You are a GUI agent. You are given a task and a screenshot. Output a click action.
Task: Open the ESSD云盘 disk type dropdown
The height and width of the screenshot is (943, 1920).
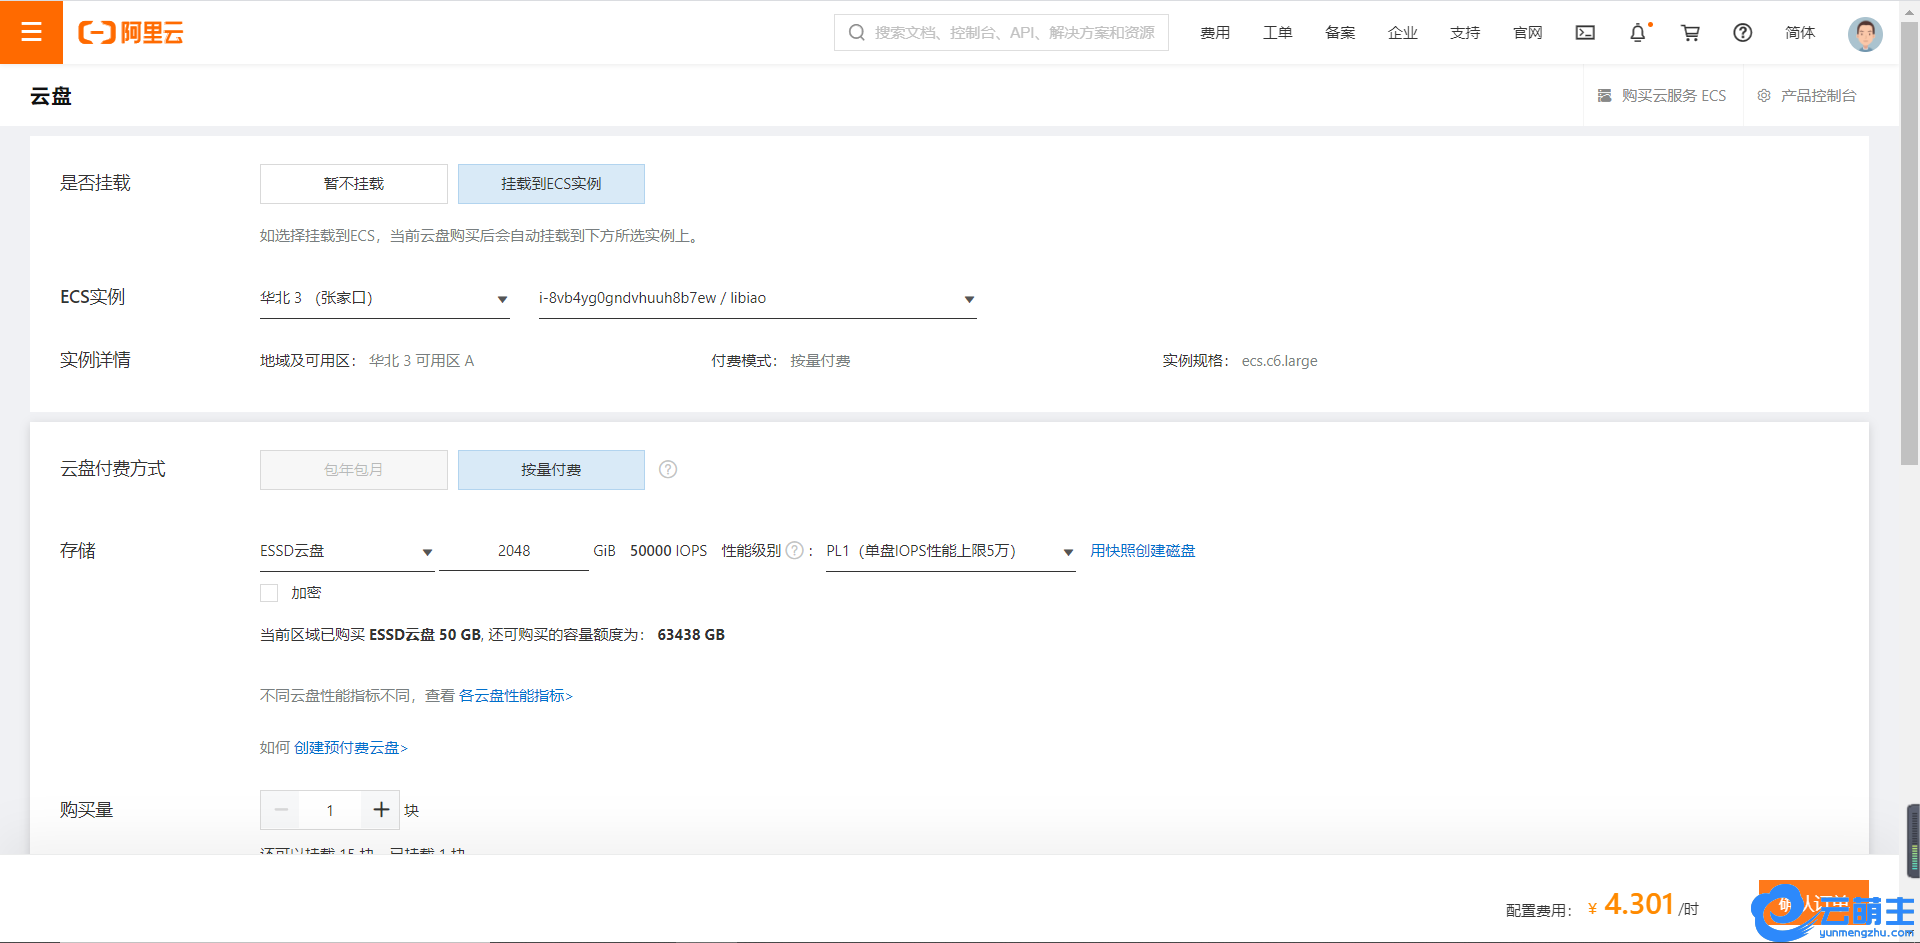point(346,552)
